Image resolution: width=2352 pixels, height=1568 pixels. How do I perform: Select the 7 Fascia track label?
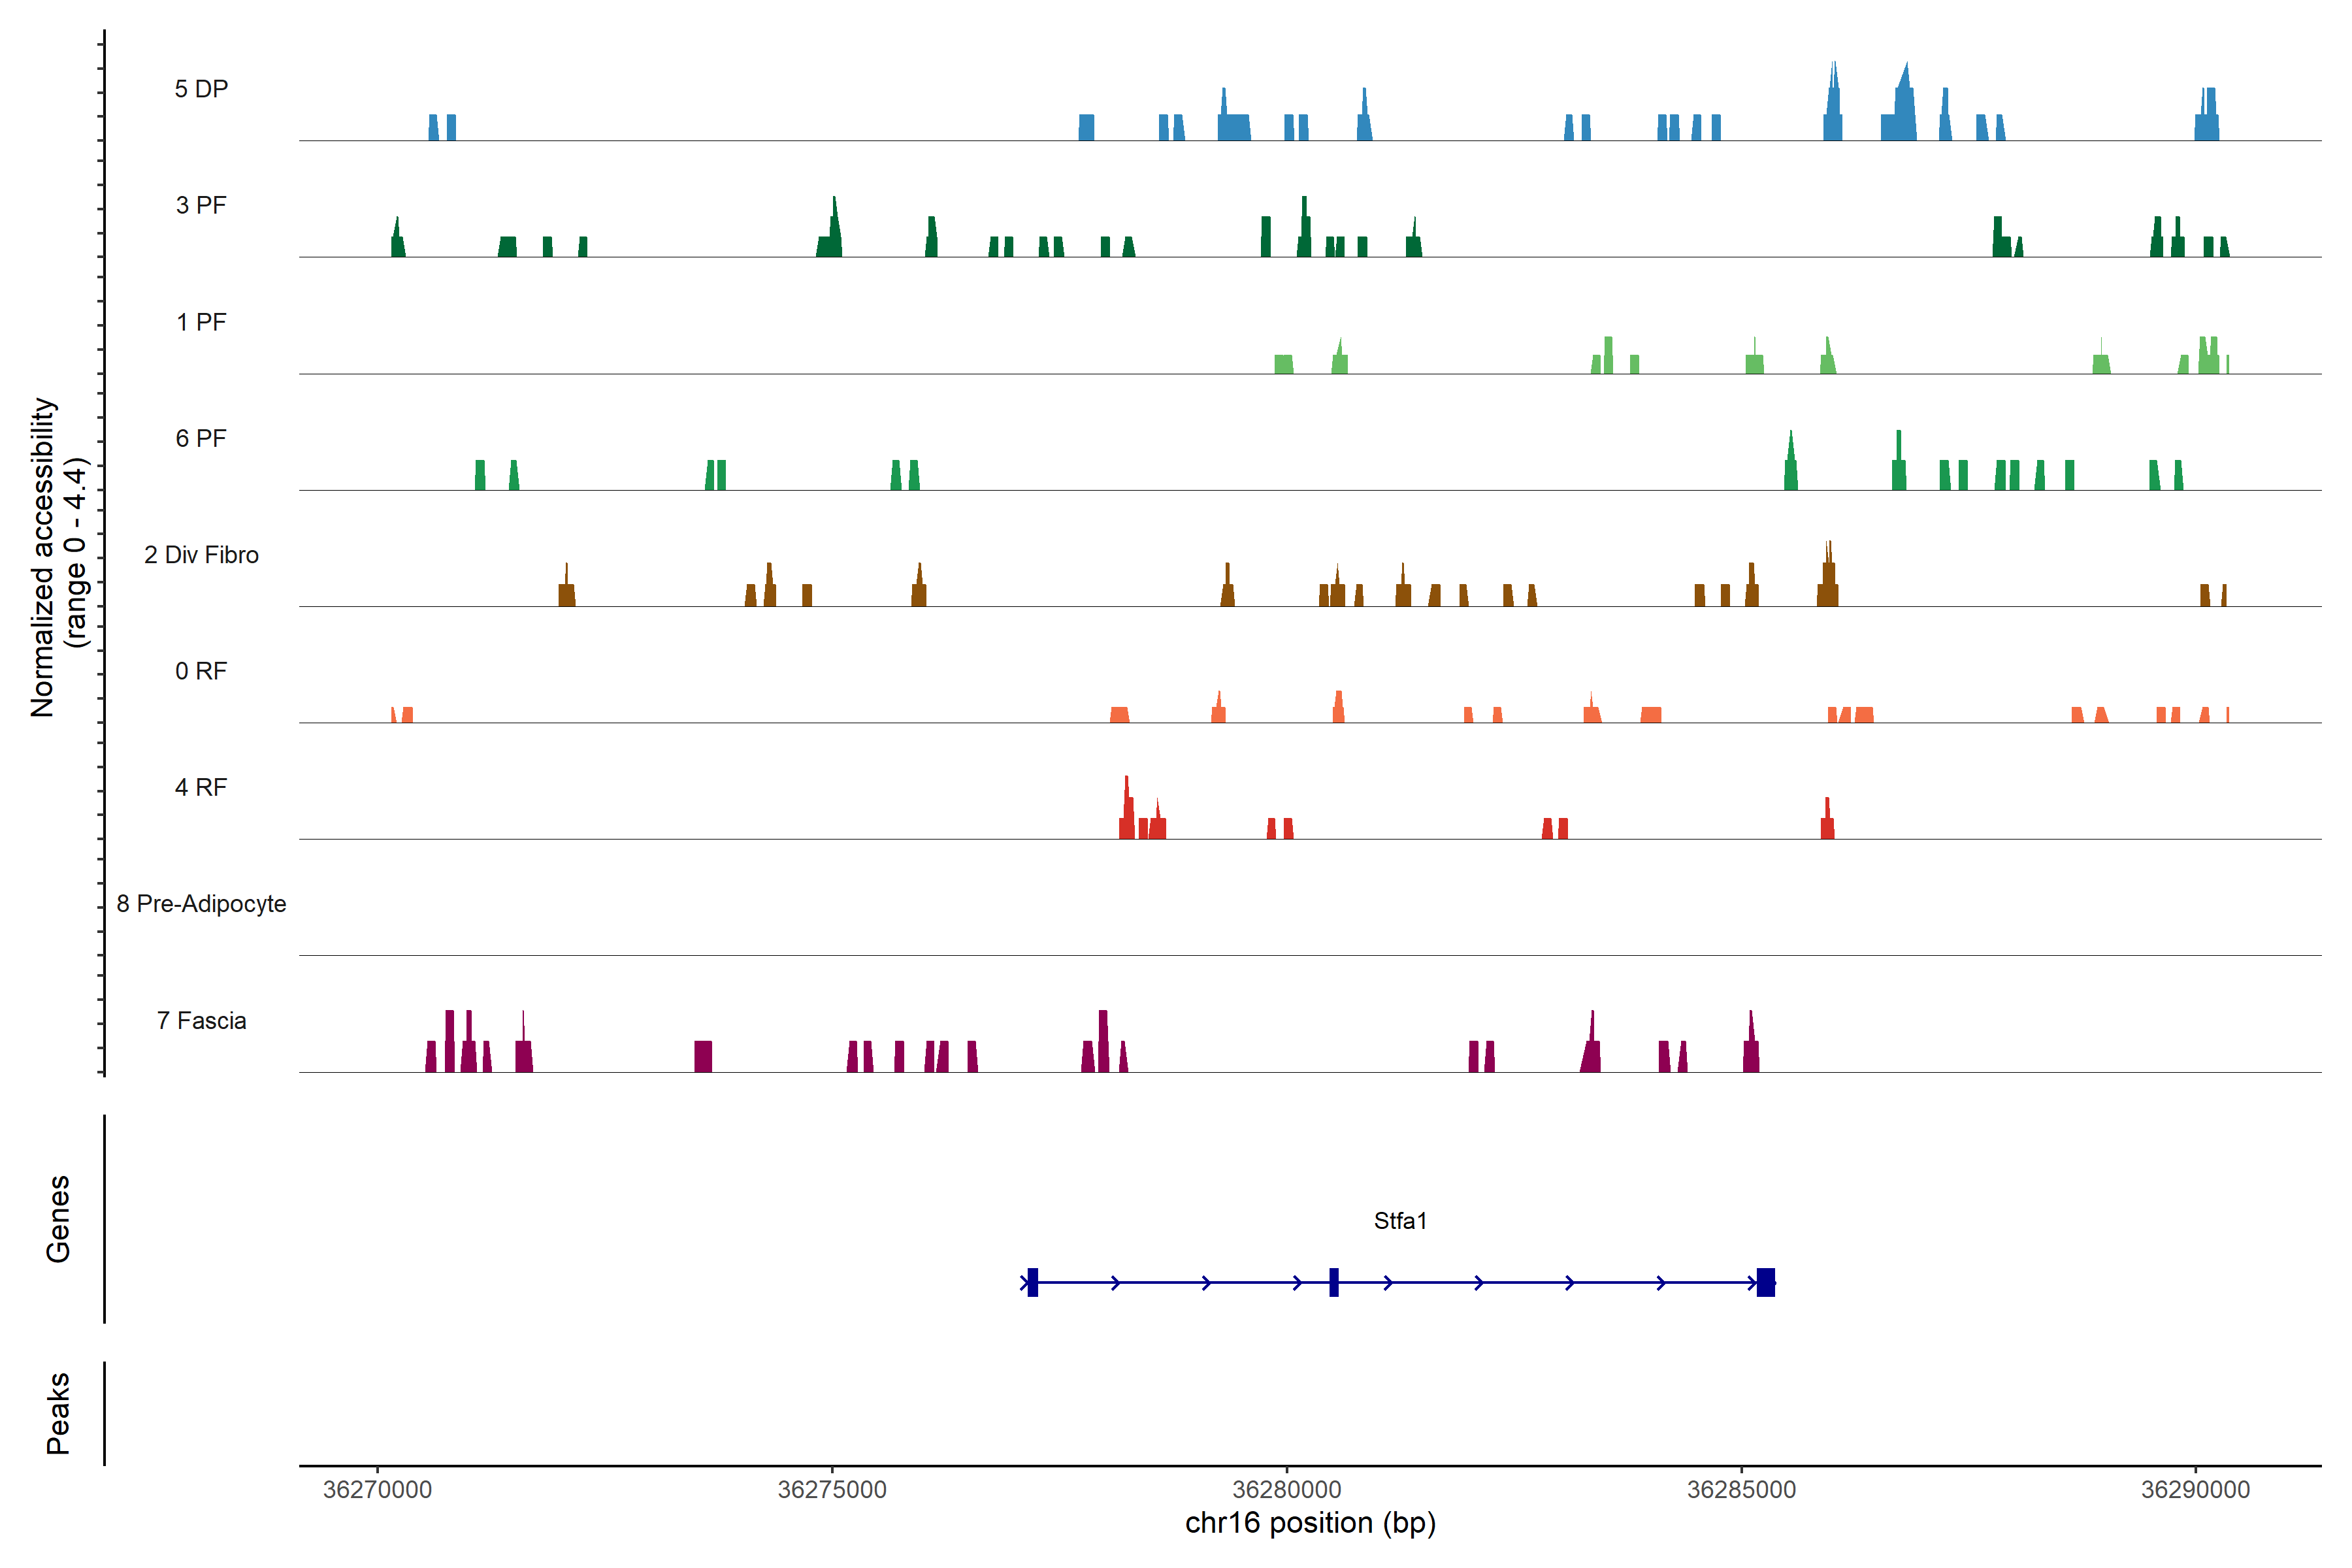pos(201,1020)
